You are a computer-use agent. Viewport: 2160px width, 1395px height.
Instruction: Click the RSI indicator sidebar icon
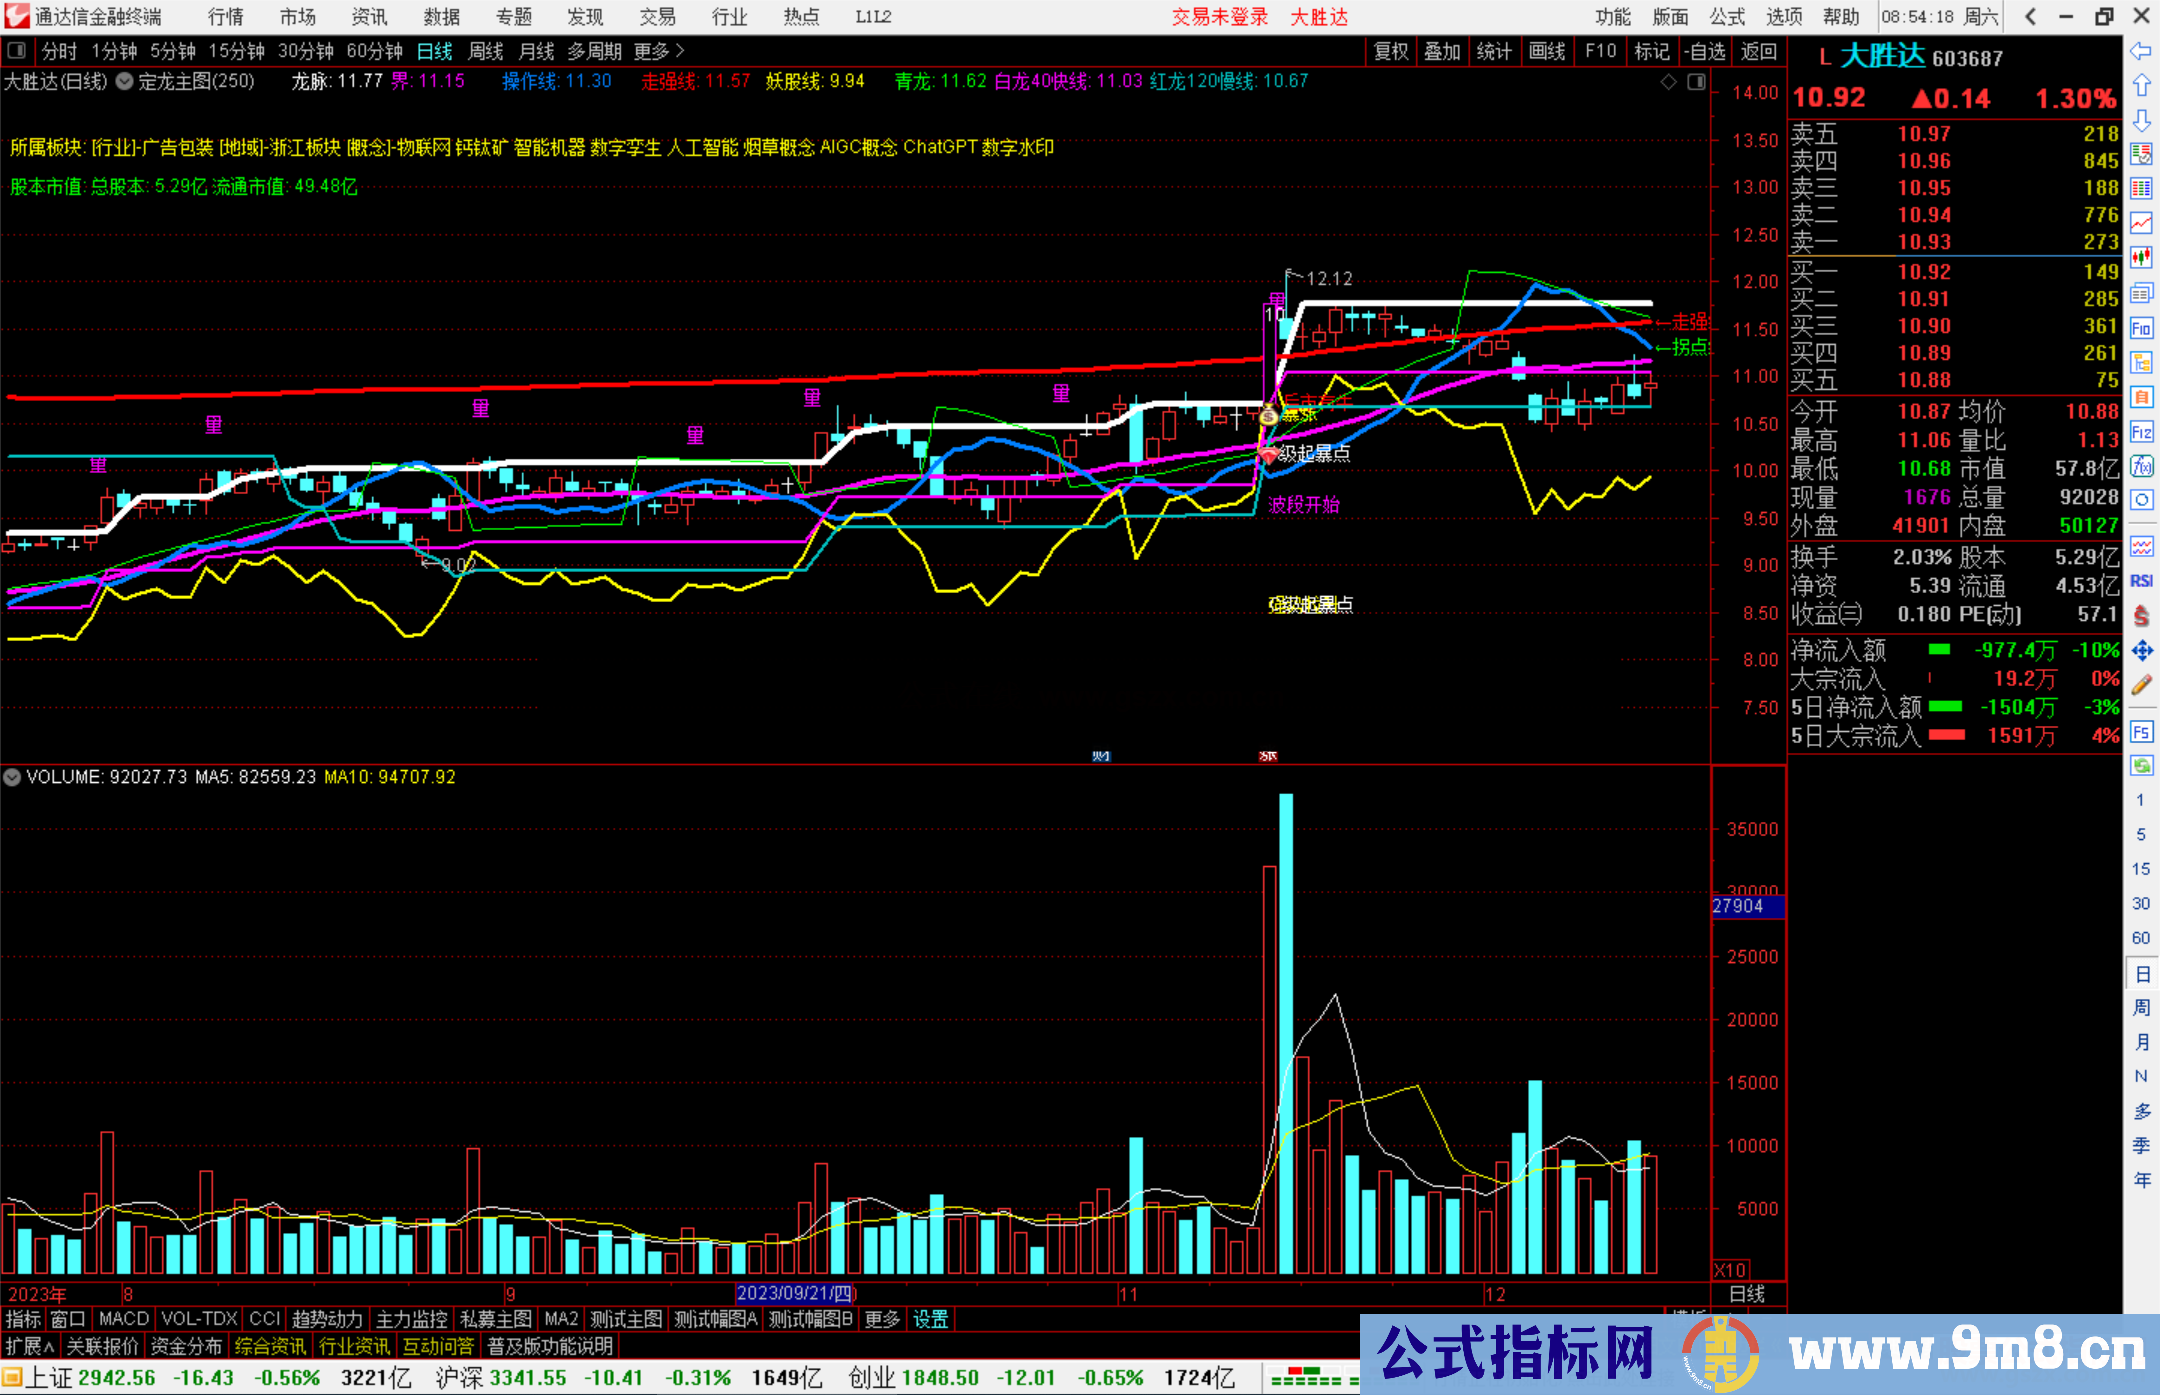tap(2141, 581)
